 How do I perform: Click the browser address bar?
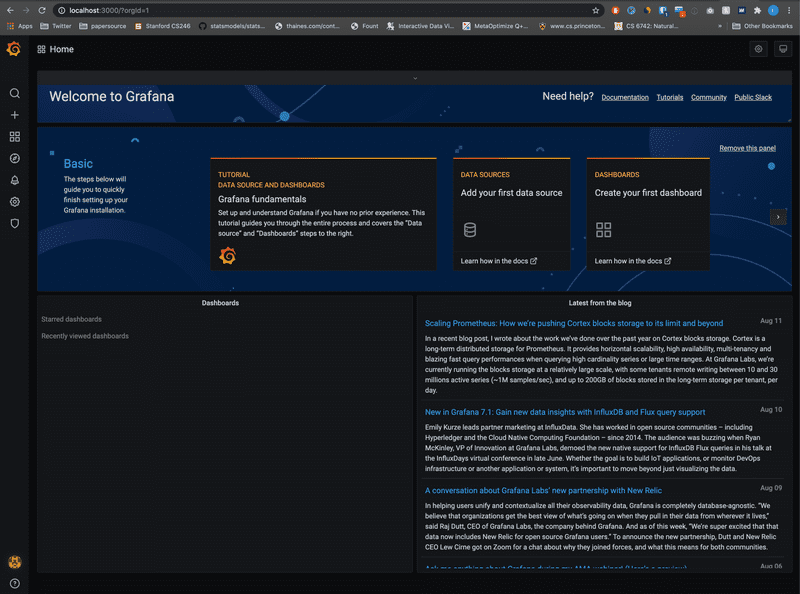(327, 10)
